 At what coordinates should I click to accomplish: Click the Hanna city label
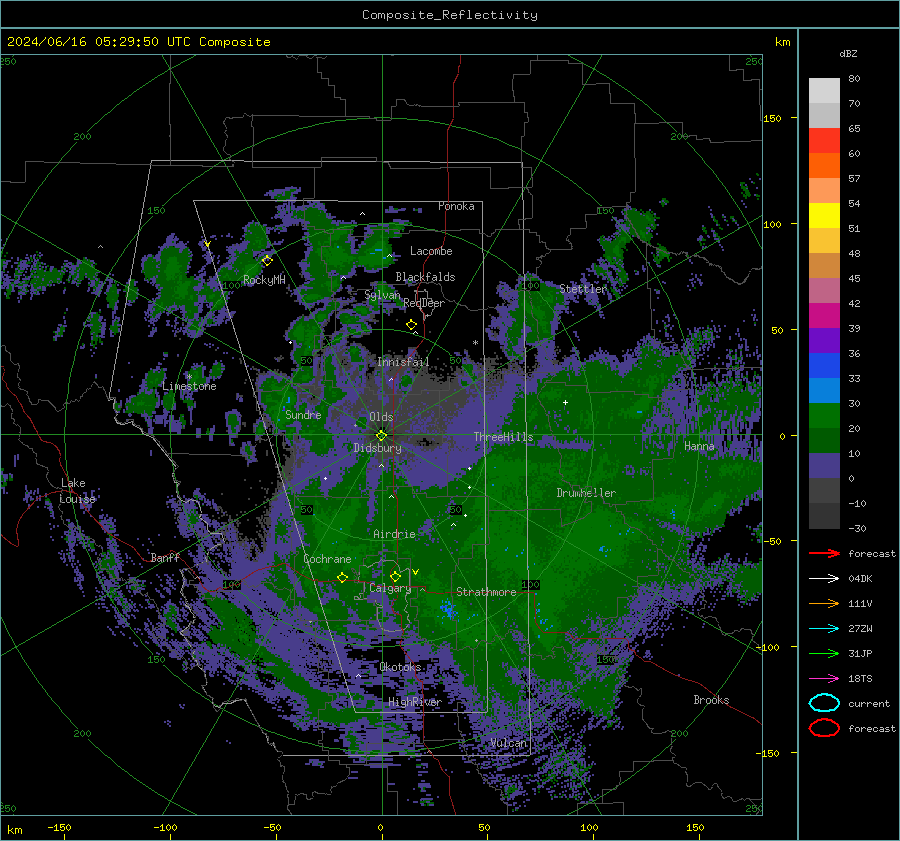pyautogui.click(x=699, y=446)
